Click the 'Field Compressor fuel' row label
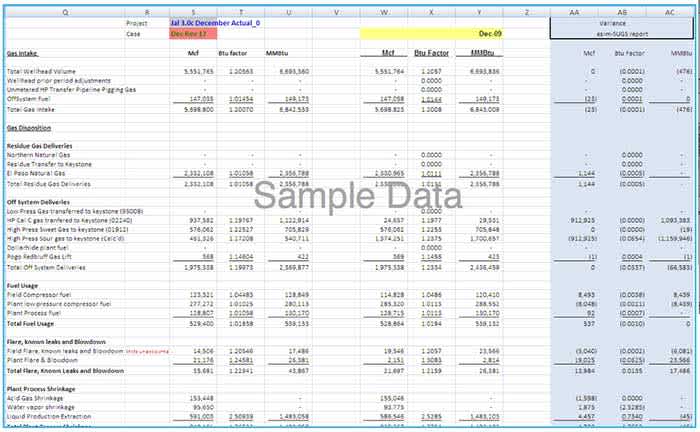Screen dimensions: 700x432 pyautogui.click(x=39, y=295)
